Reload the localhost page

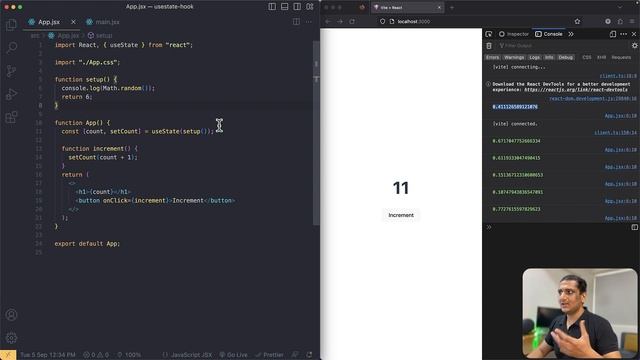[352, 22]
